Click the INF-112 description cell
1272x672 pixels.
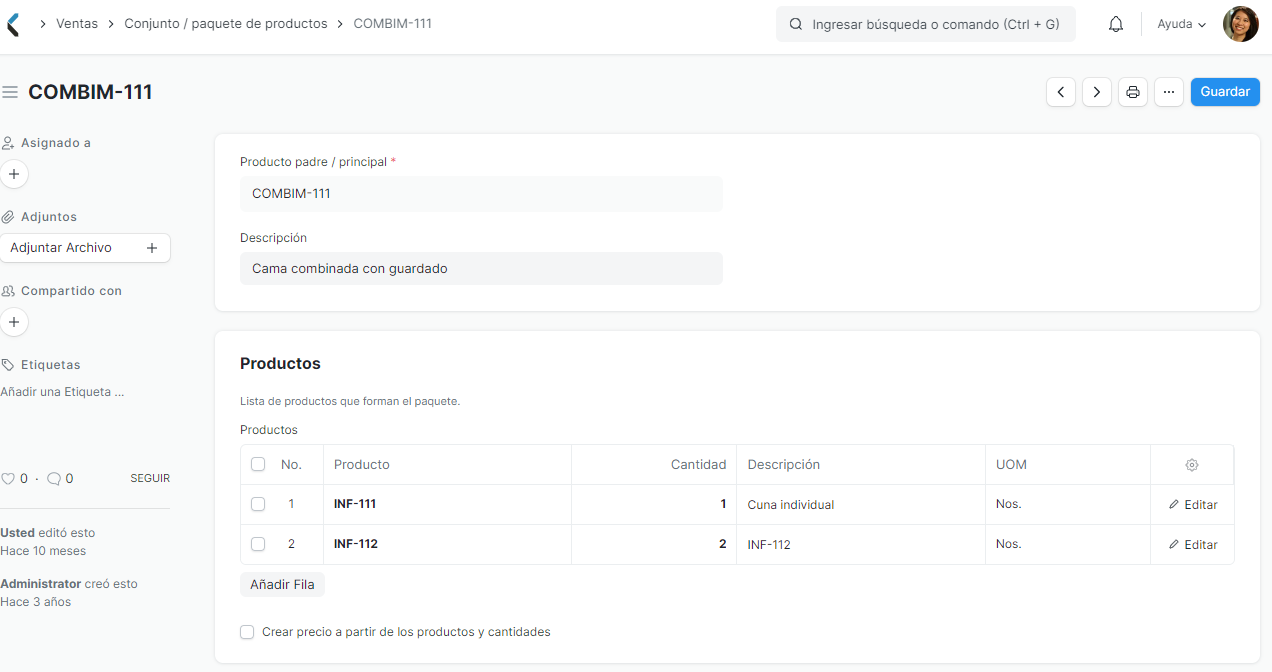coord(861,544)
